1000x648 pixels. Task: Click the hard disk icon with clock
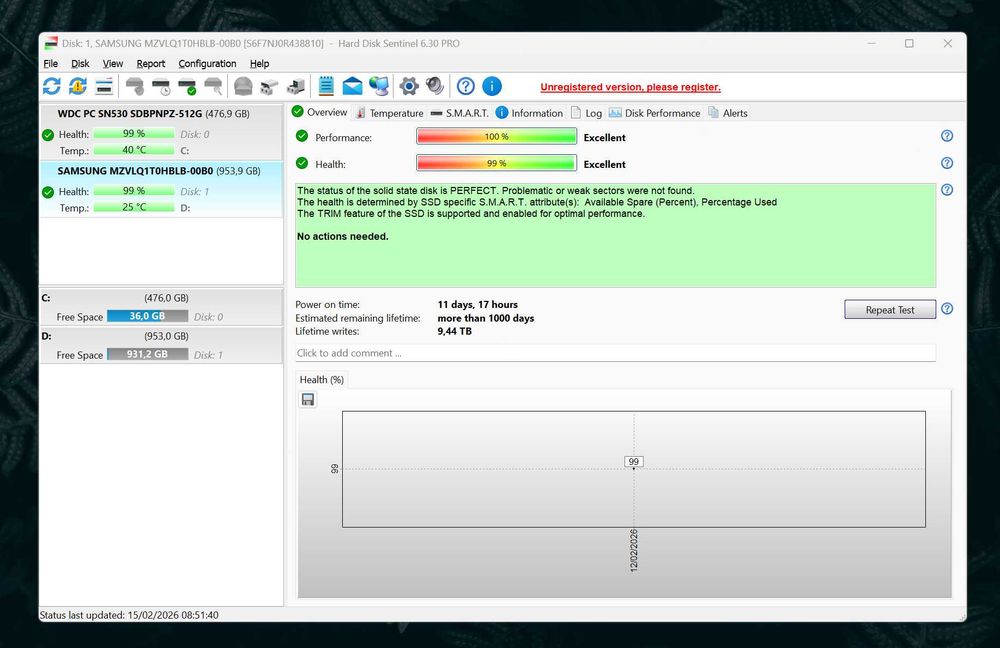pos(161,86)
